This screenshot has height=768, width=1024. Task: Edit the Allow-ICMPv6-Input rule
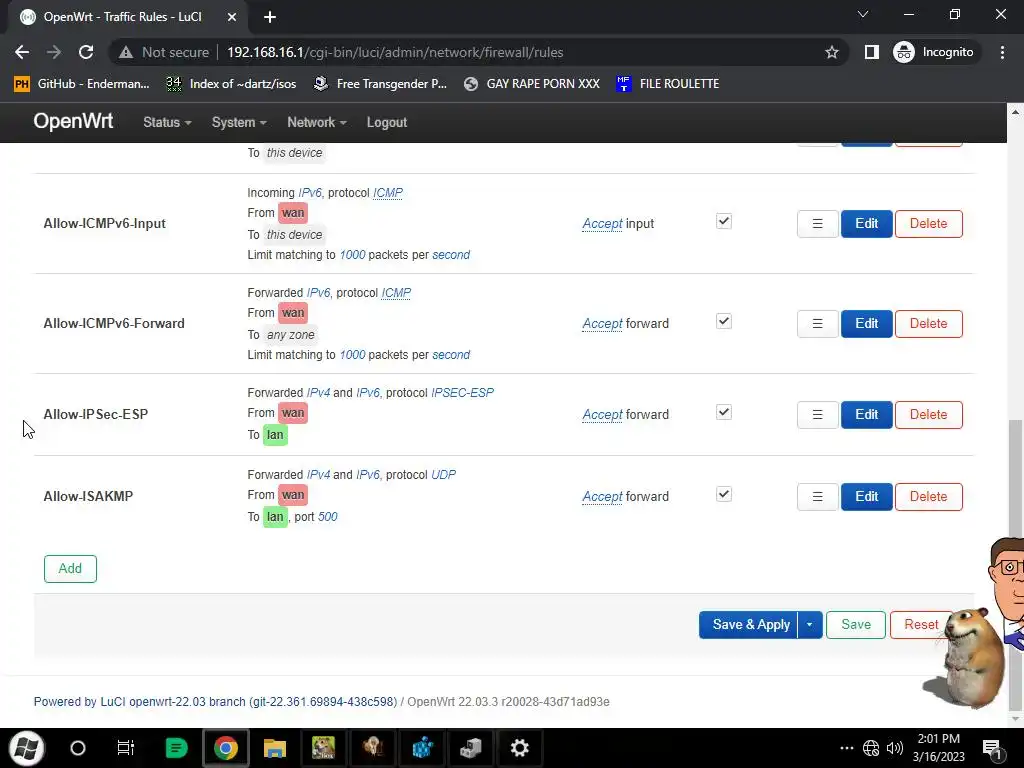[x=867, y=223]
